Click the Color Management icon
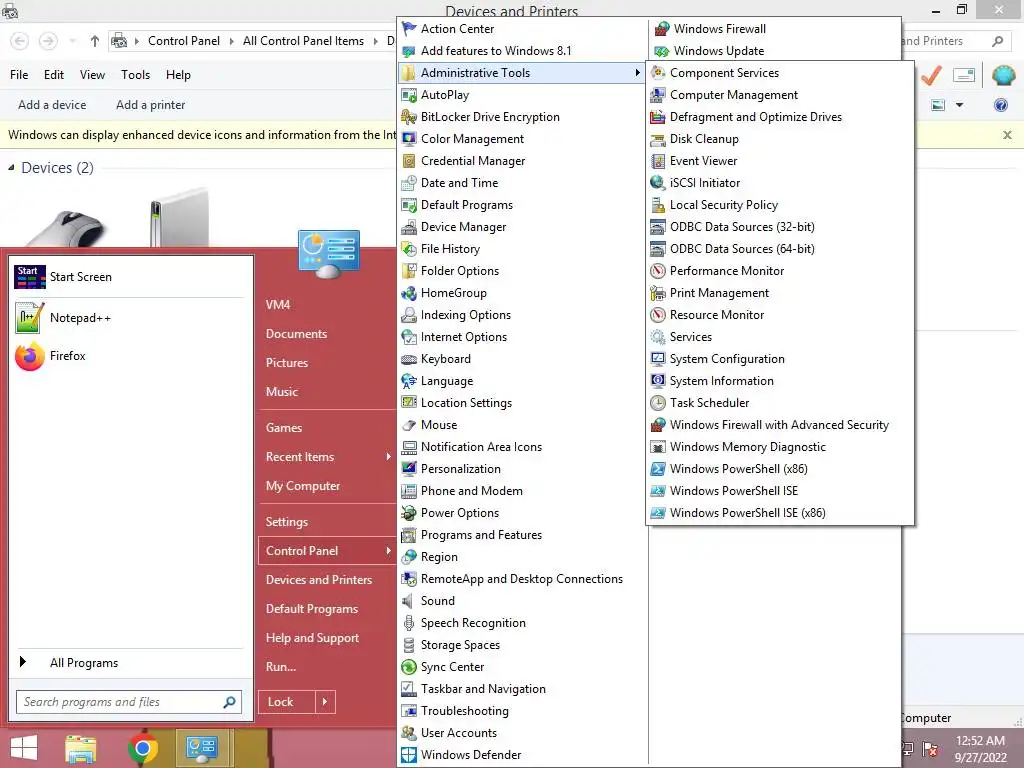Image resolution: width=1024 pixels, height=768 pixels. pos(409,139)
